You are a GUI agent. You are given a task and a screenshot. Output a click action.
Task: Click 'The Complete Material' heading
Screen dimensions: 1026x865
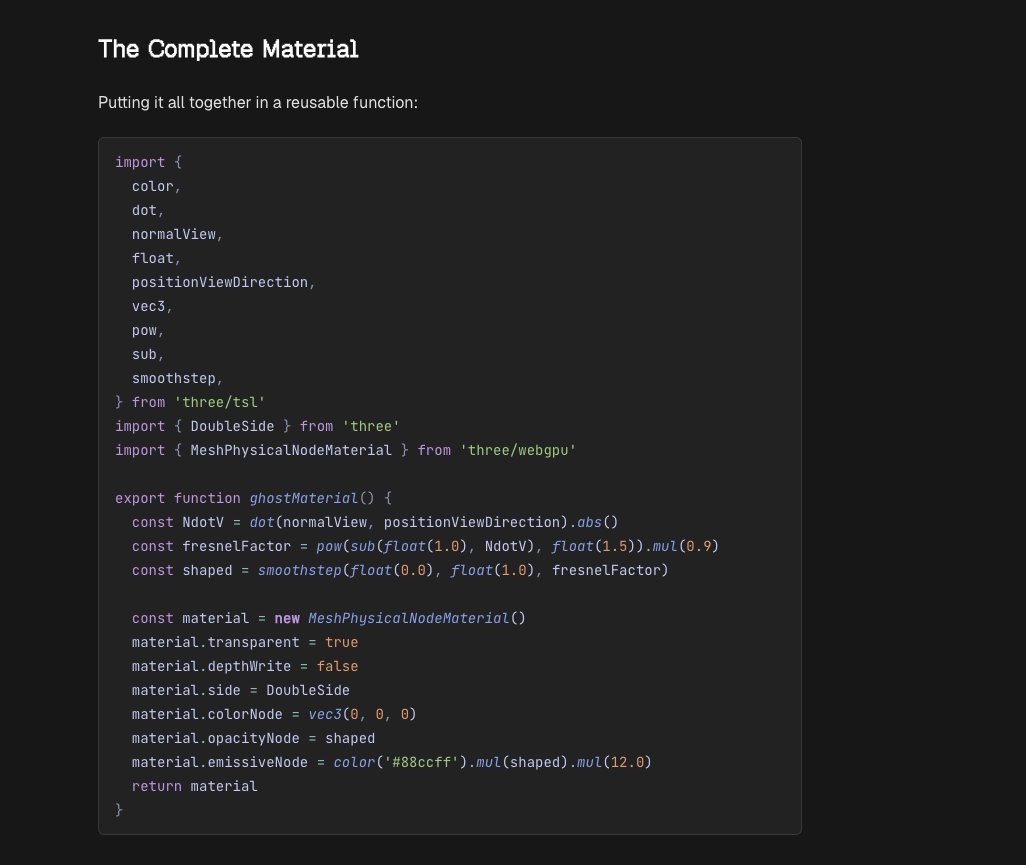[x=228, y=49]
